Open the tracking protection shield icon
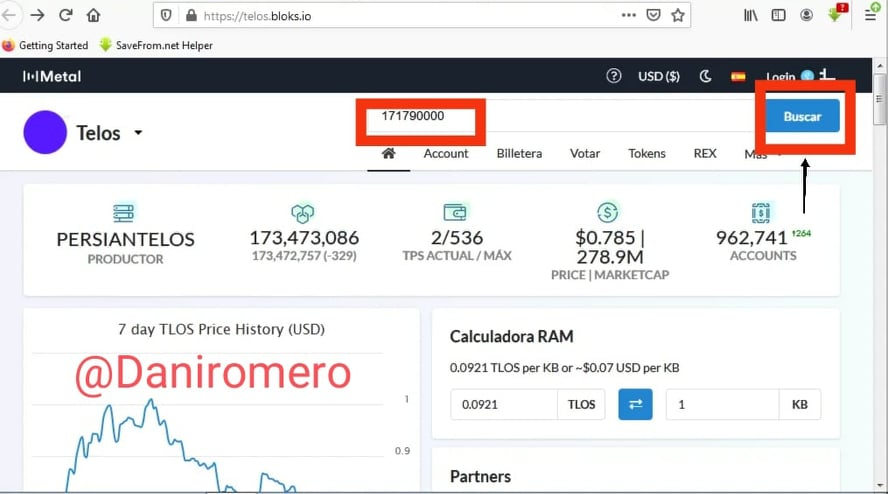888x494 pixels. point(166,16)
